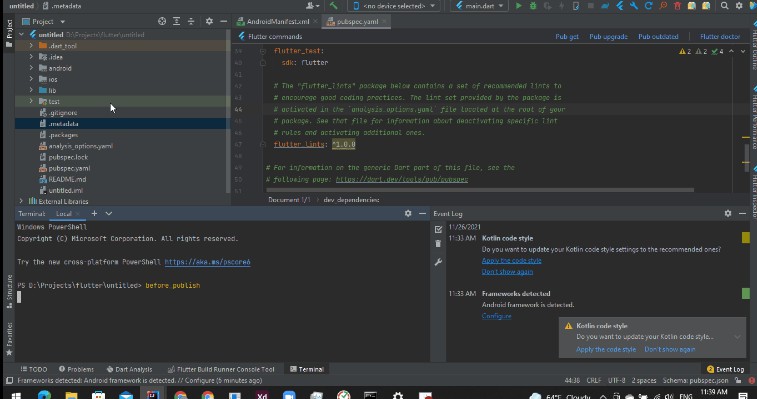Open Flutter Build Runner Console Tool tab
Image resolution: width=757 pixels, height=399 pixels.
[221, 369]
